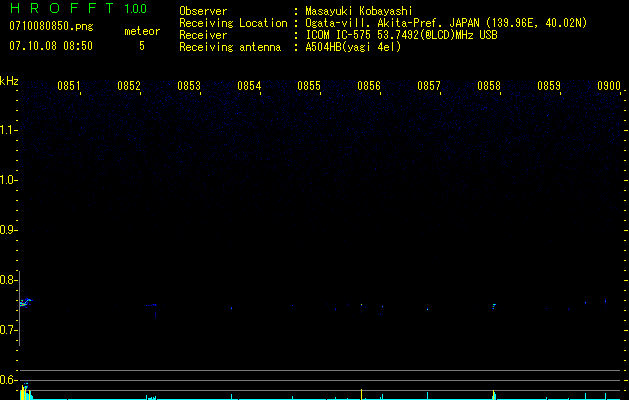Viewport: 629px width, 400px height.
Task: Click the 0.7 kHz frequency axis label
Action: [x=8, y=330]
